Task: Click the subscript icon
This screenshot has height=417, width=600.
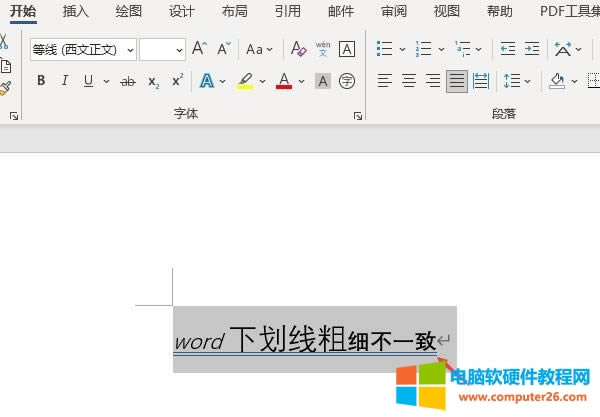Action: click(153, 81)
